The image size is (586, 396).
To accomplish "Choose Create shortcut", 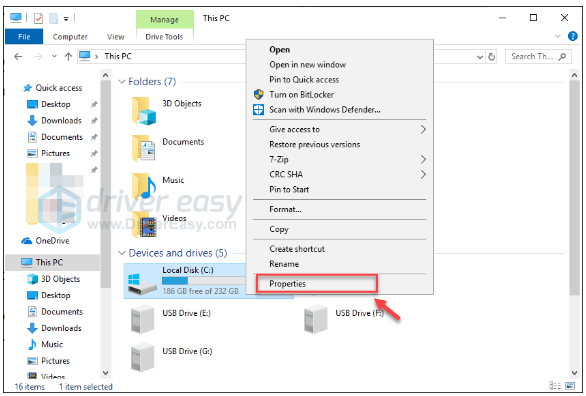I will pyautogui.click(x=297, y=249).
